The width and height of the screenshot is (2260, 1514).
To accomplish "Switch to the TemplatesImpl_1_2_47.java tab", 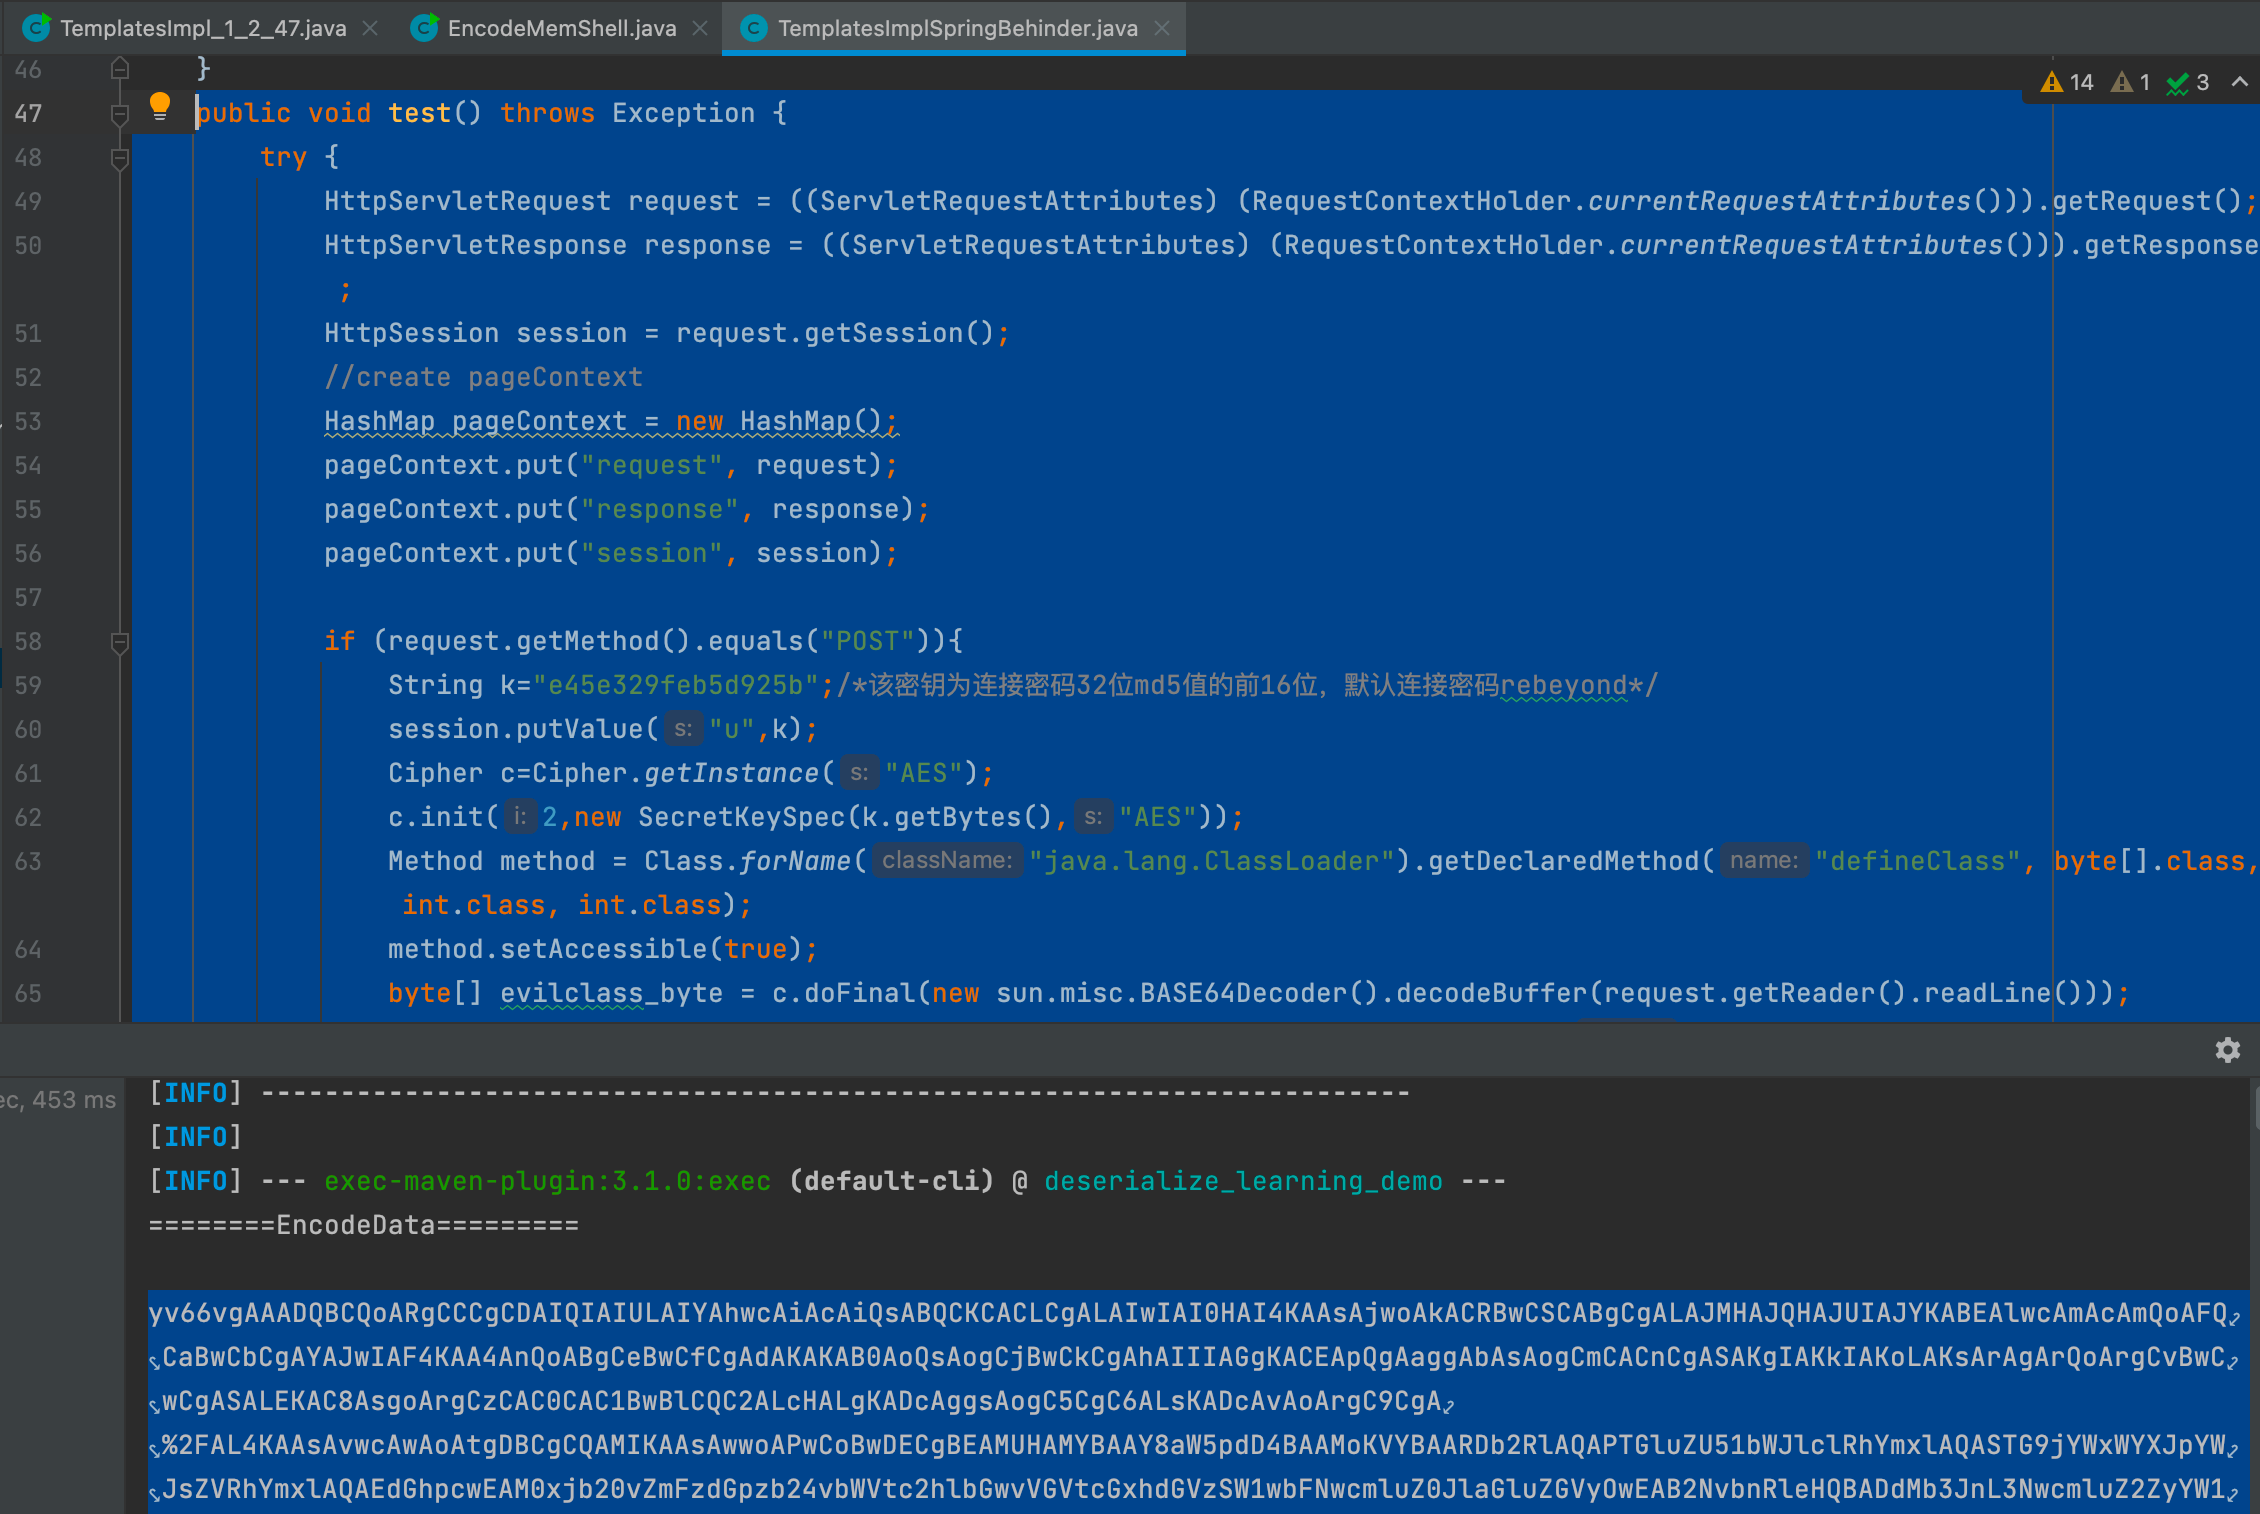I will point(202,28).
